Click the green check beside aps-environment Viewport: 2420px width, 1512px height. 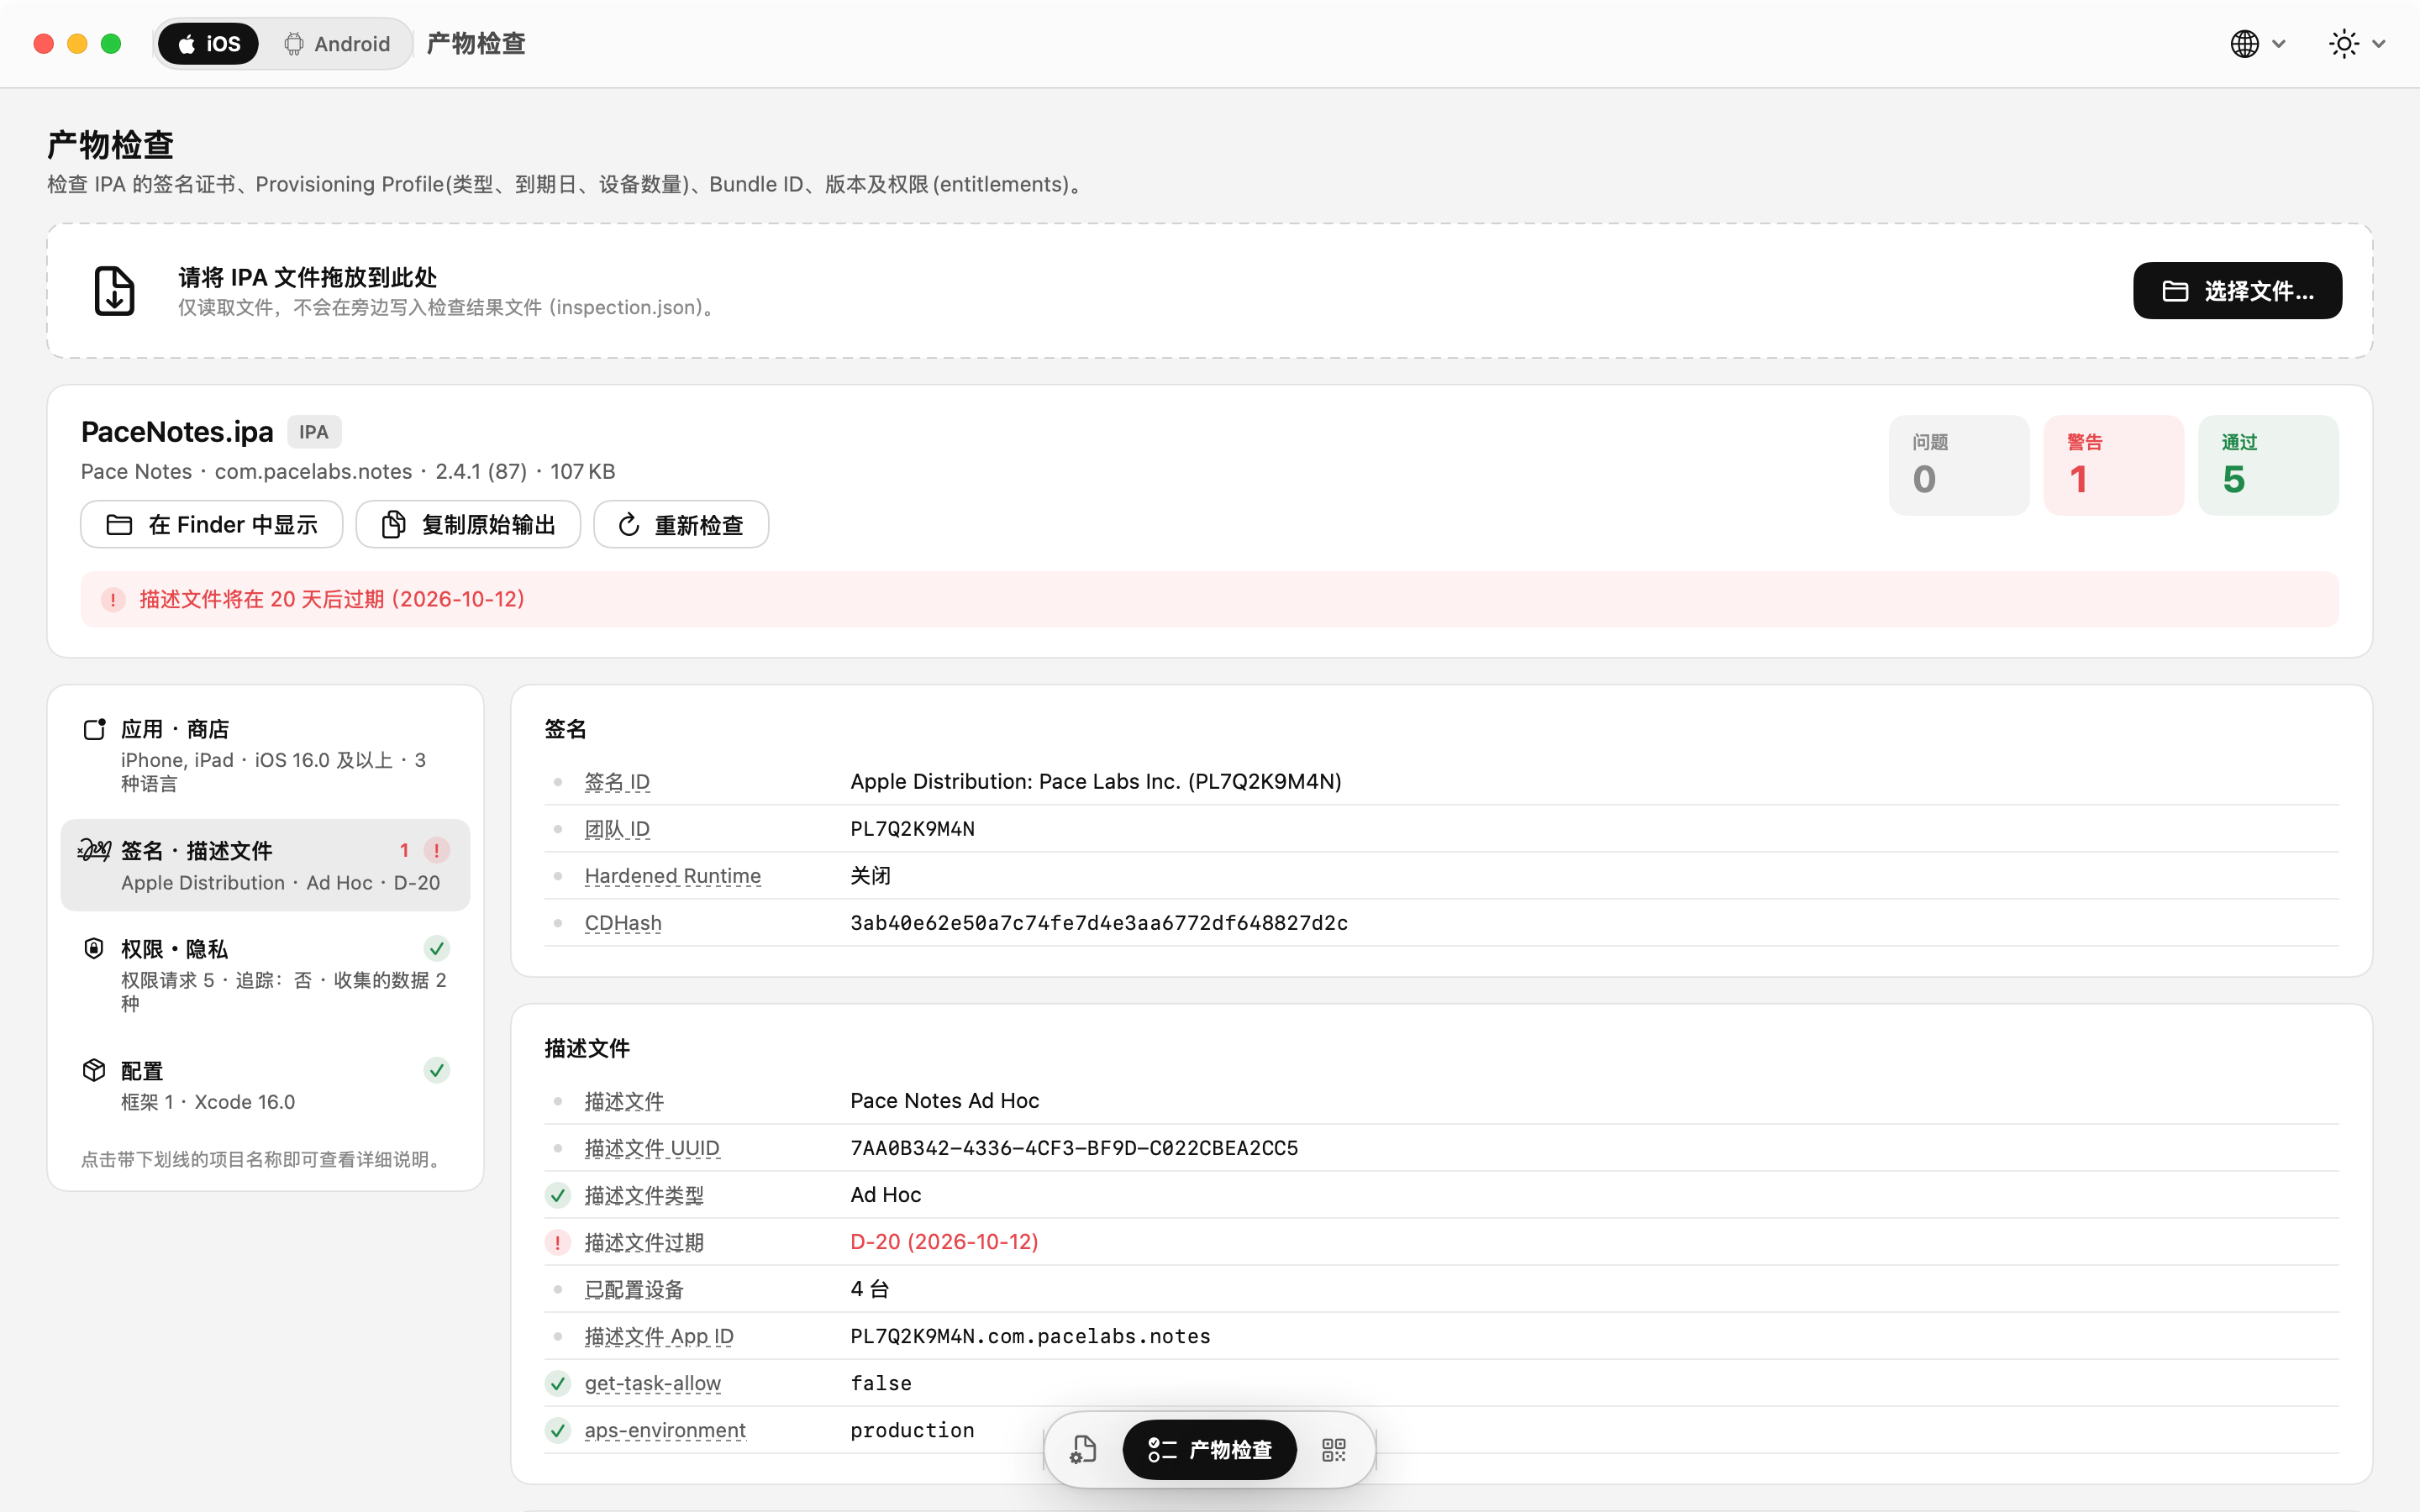click(x=558, y=1430)
